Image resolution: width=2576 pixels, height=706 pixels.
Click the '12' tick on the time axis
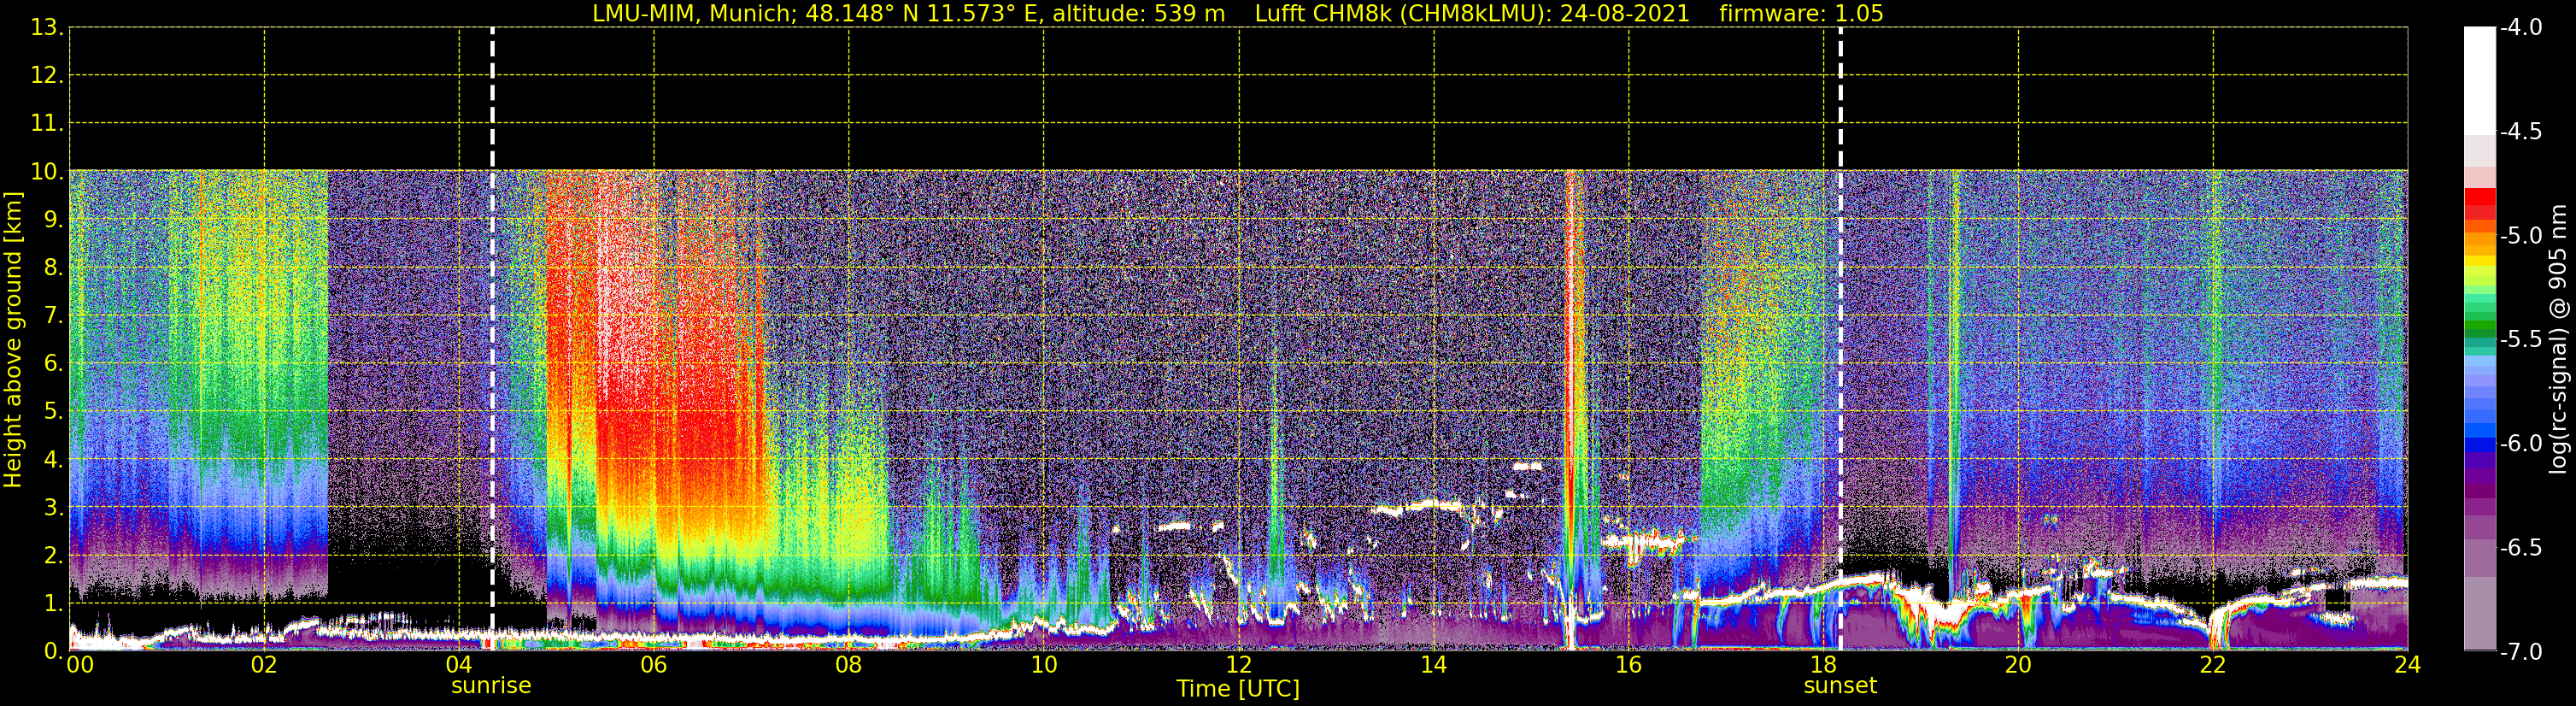click(x=1239, y=665)
